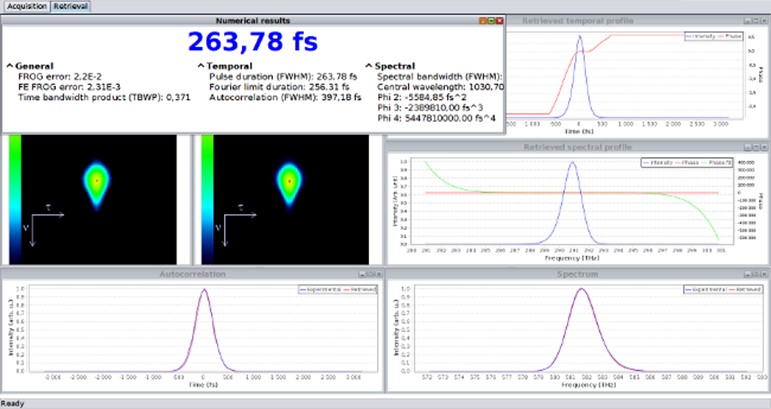Close the Retrieved temporal profile panel

coord(764,21)
